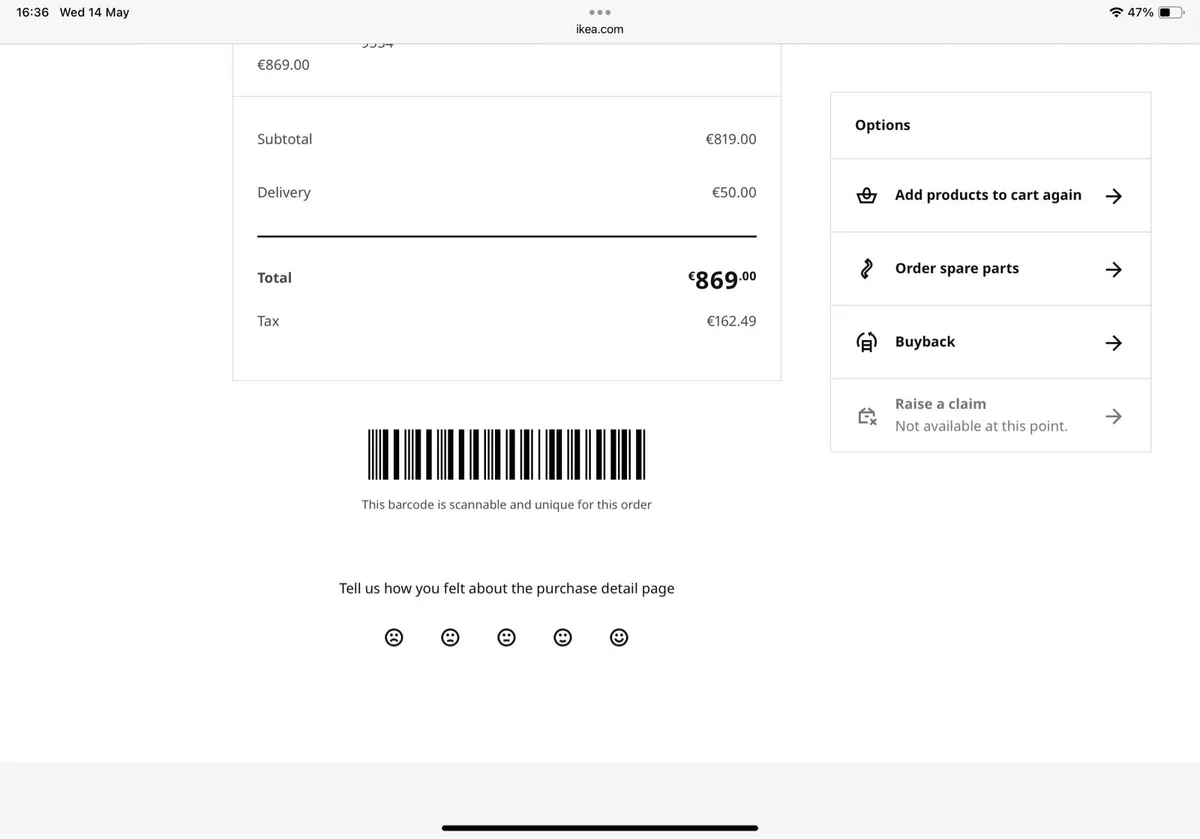Click the Tax amount €162.49
The image size is (1200, 839).
click(731, 321)
